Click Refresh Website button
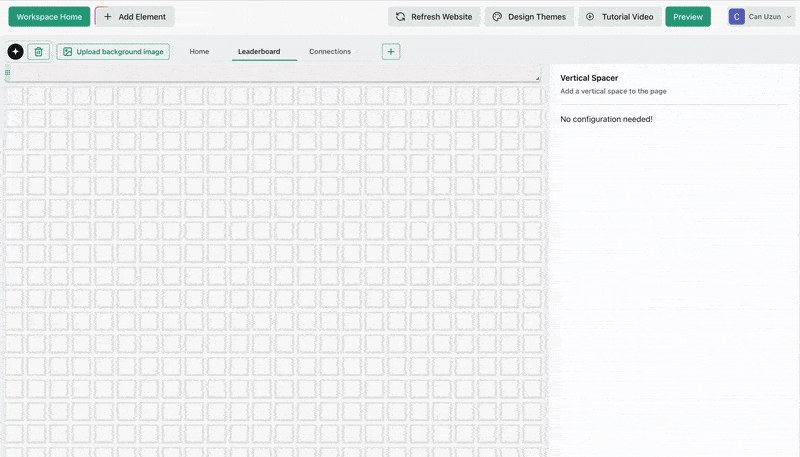Screen dimensions: 800x457 (434, 17)
